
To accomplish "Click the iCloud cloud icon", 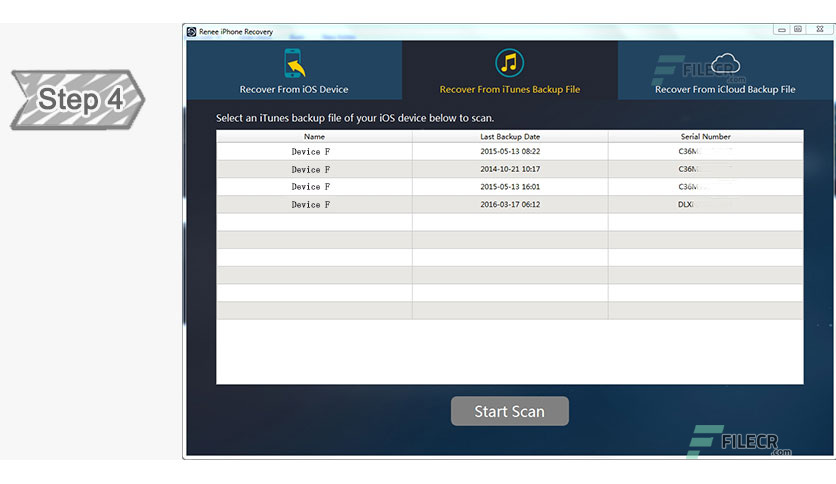I will click(x=726, y=62).
